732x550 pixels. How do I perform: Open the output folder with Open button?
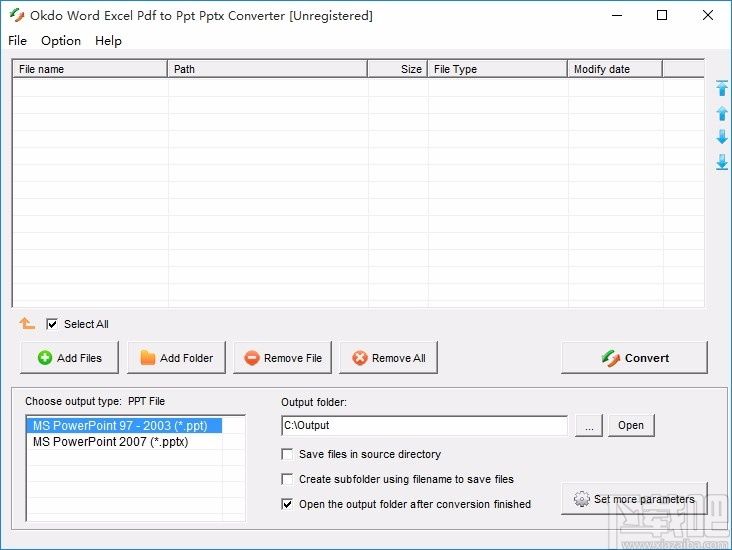[x=631, y=425]
